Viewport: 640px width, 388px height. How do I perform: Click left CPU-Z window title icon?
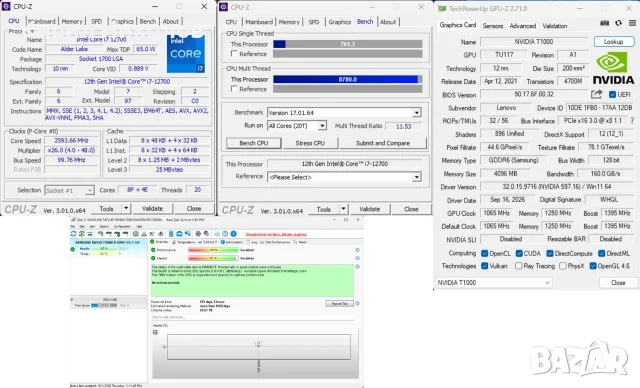coord(6,7)
